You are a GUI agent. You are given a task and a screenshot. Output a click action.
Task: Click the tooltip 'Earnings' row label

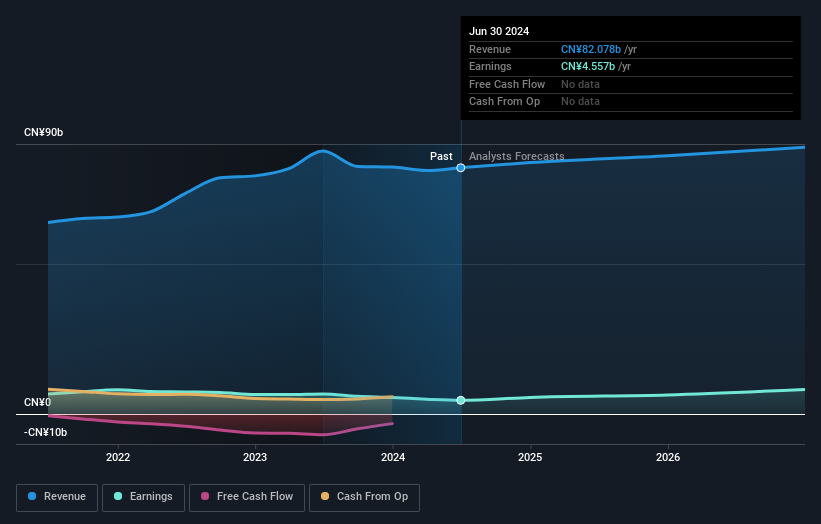point(490,66)
